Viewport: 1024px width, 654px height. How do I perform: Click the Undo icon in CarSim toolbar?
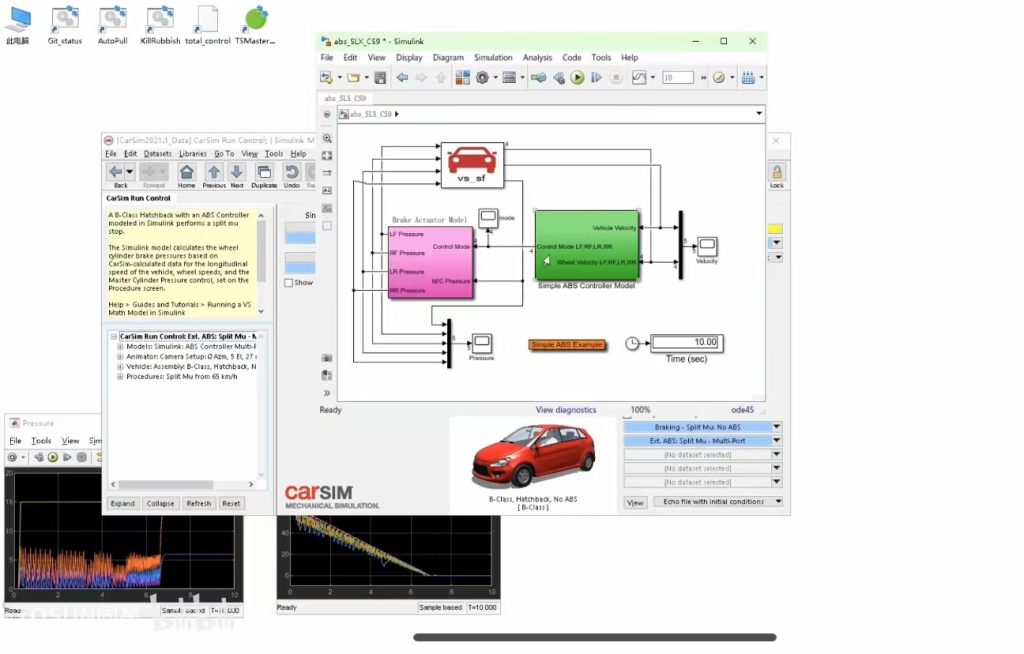tap(293, 172)
